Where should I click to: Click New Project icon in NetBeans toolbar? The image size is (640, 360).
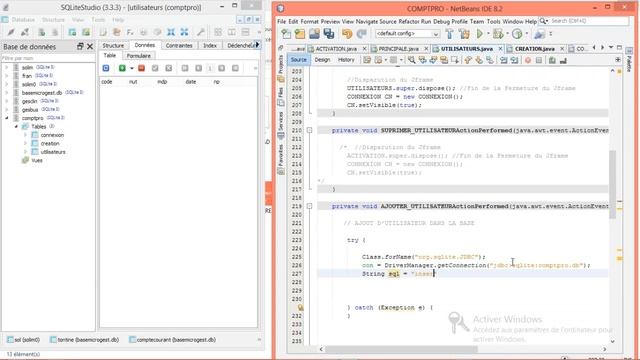pos(300,34)
